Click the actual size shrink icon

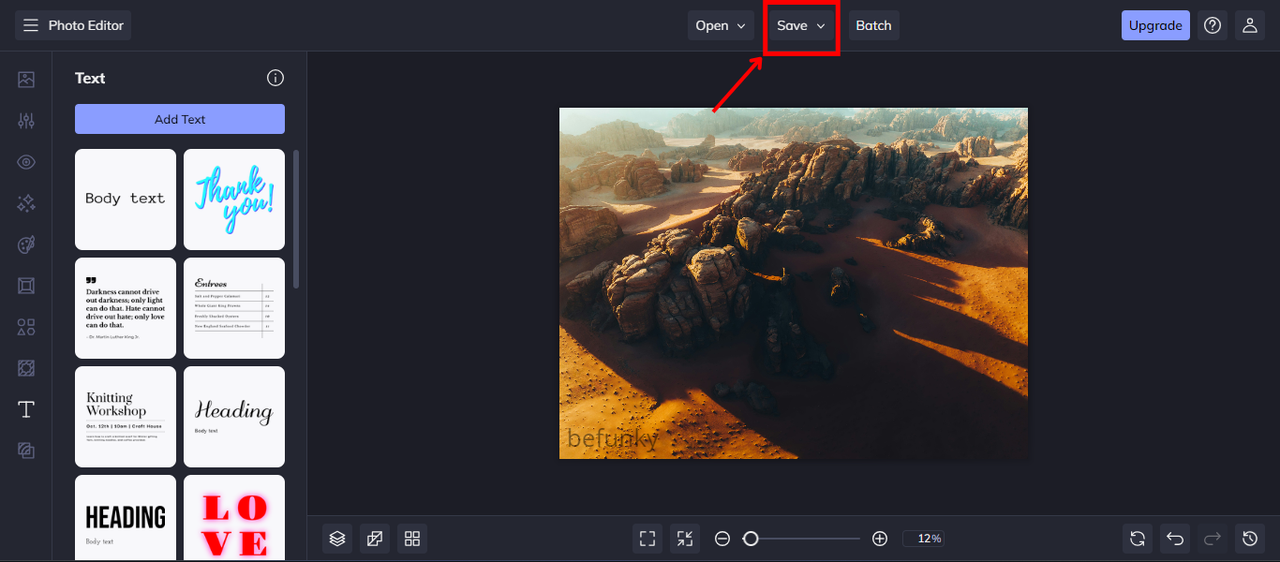(685, 539)
